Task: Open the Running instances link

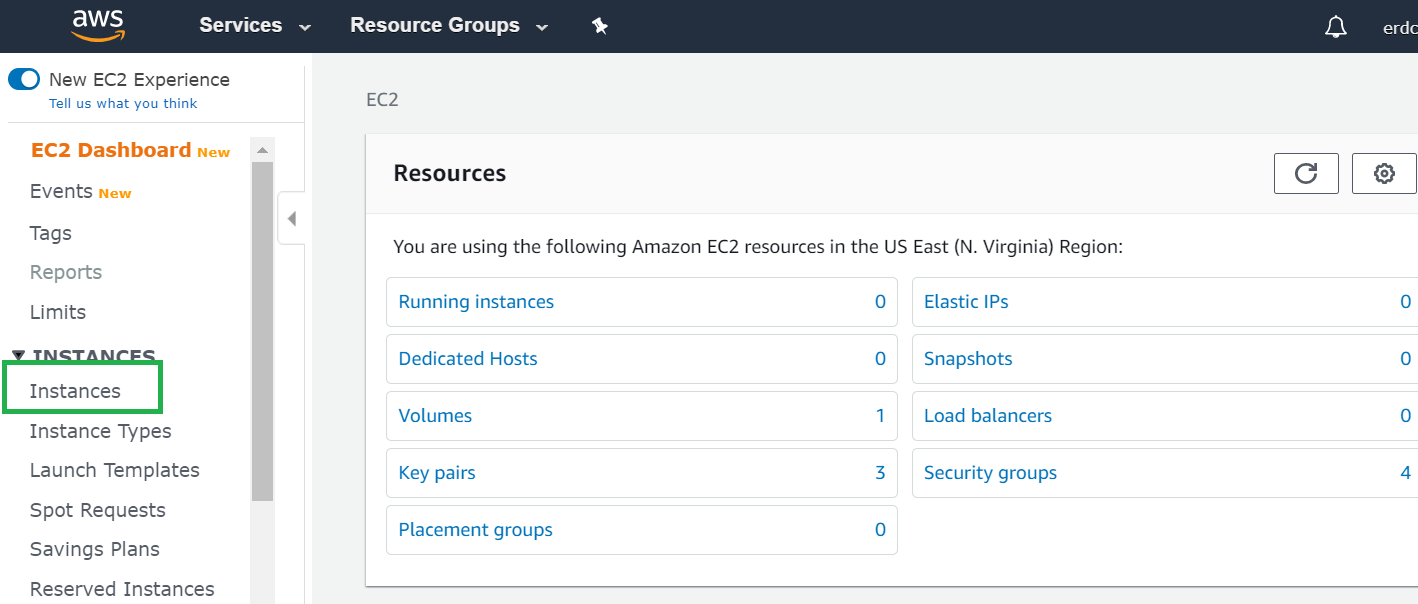Action: pos(476,302)
